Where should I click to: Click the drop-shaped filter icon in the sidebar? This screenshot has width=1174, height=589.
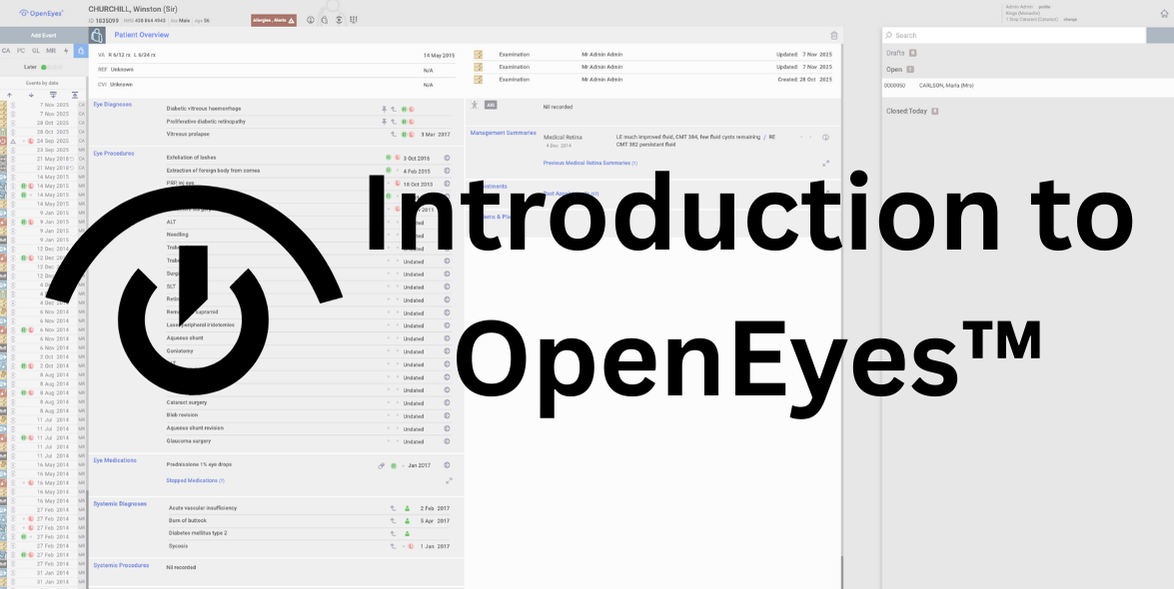point(81,50)
